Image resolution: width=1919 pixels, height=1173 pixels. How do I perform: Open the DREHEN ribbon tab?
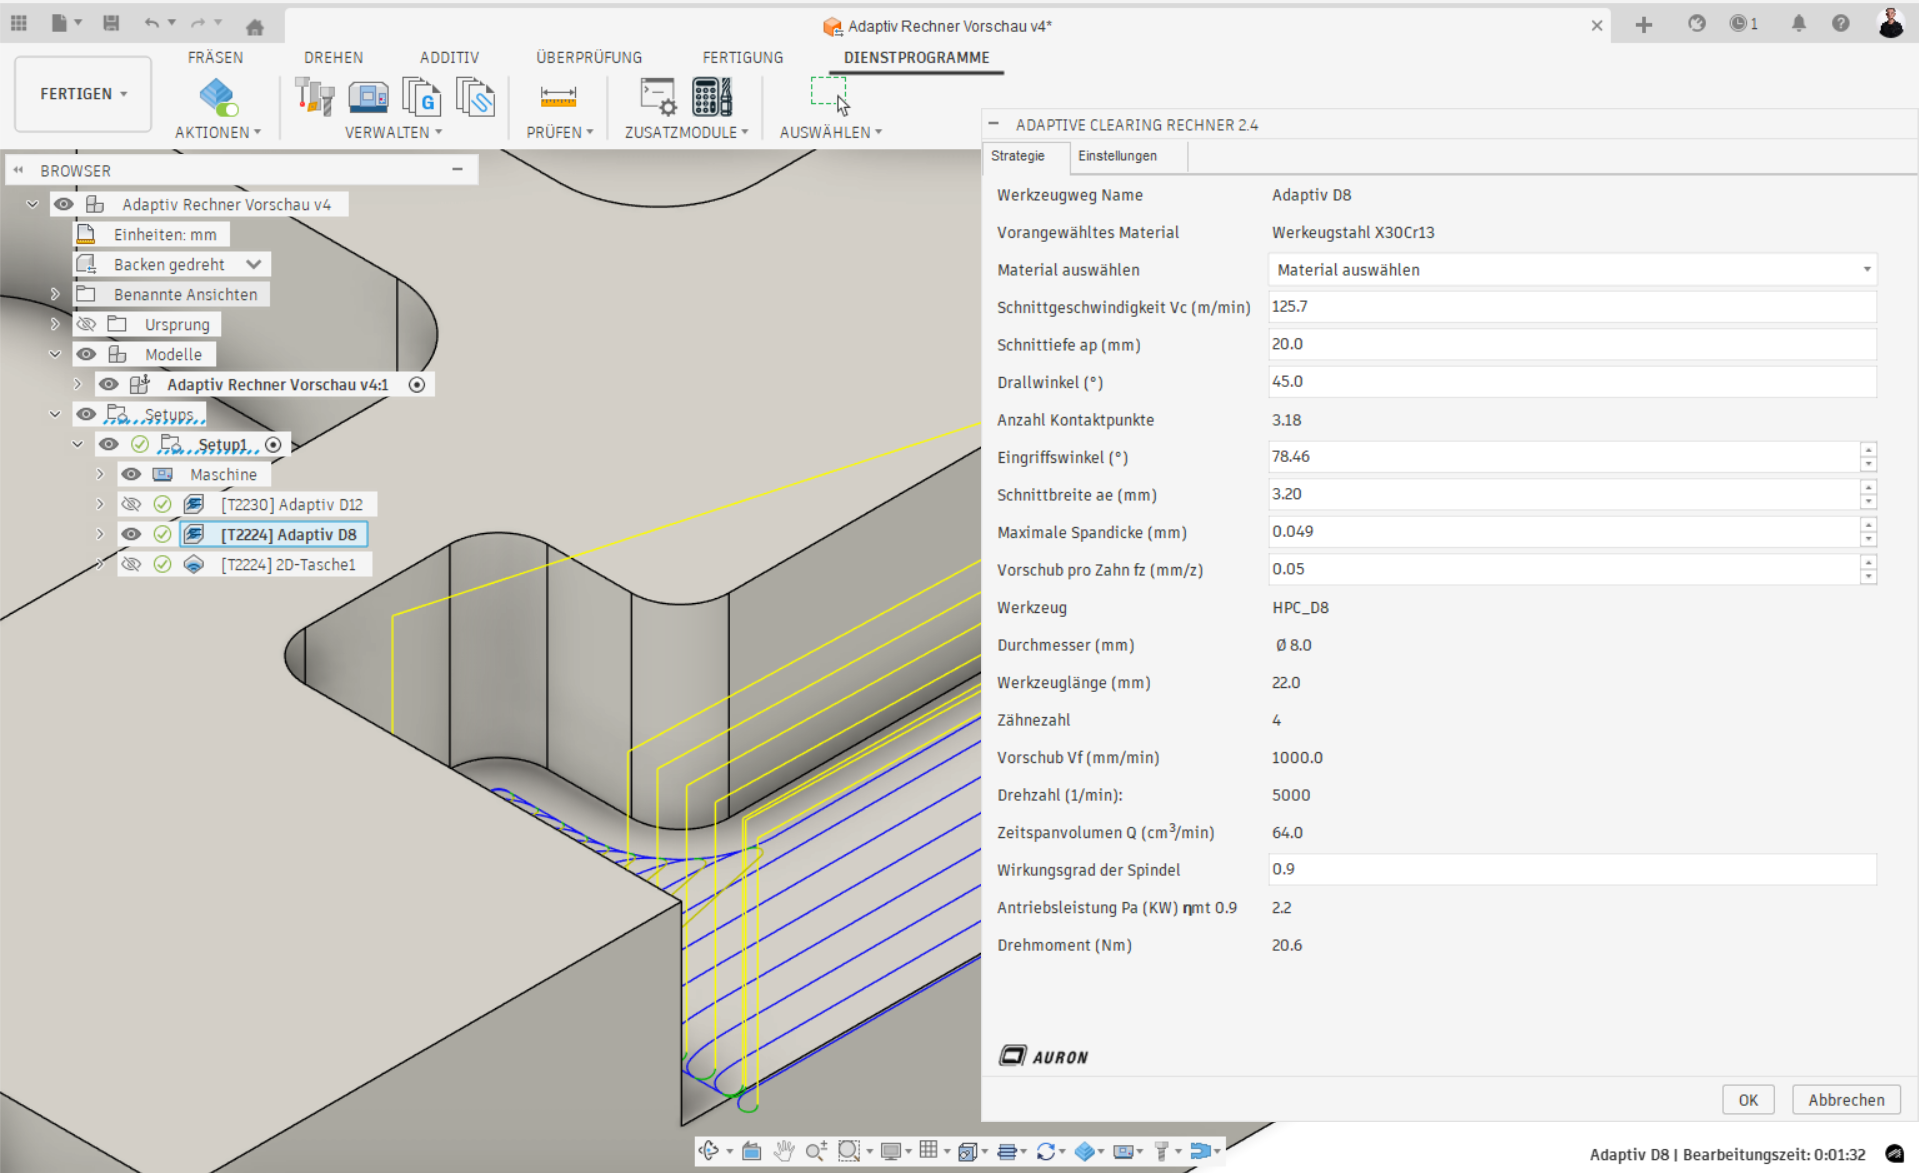pyautogui.click(x=333, y=57)
